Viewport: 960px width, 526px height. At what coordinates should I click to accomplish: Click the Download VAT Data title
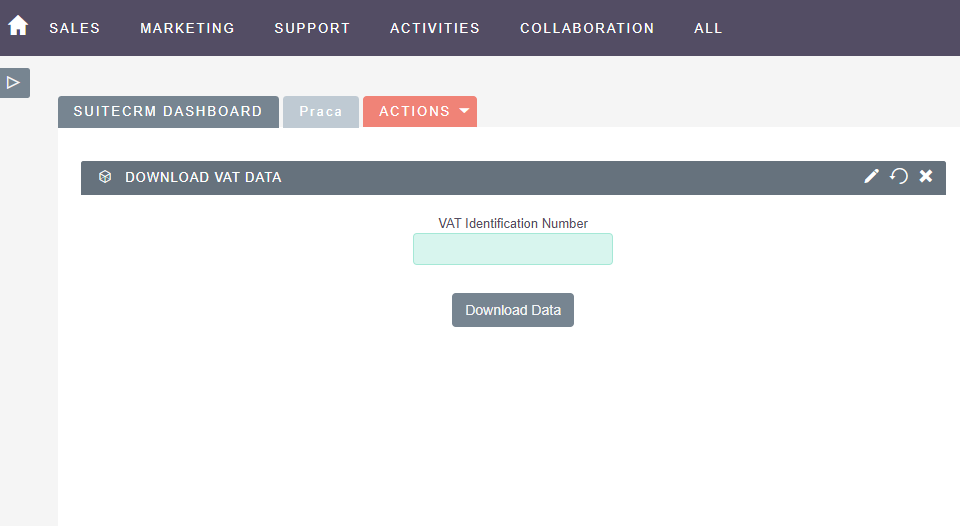click(x=203, y=177)
